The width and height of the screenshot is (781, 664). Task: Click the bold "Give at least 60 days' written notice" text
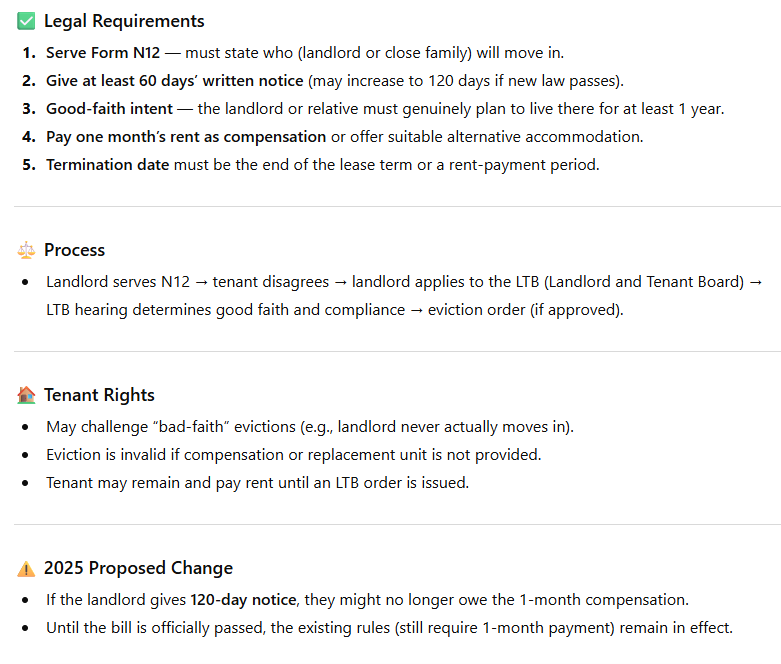(x=174, y=80)
